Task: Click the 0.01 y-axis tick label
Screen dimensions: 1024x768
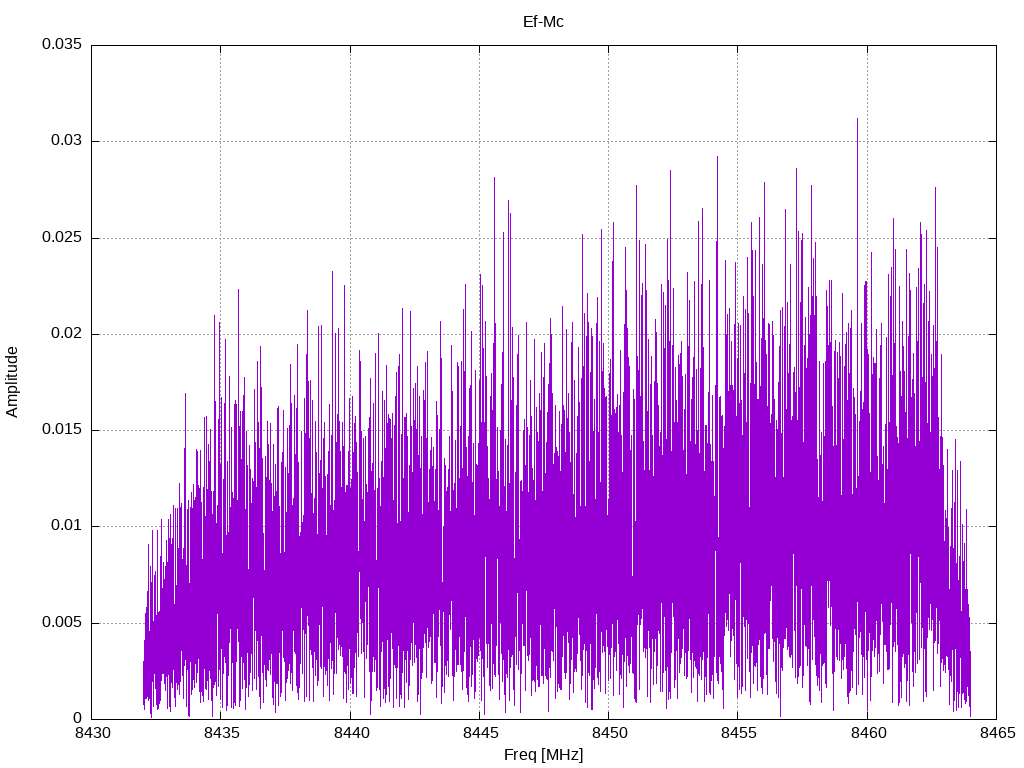Action: click(x=67, y=526)
